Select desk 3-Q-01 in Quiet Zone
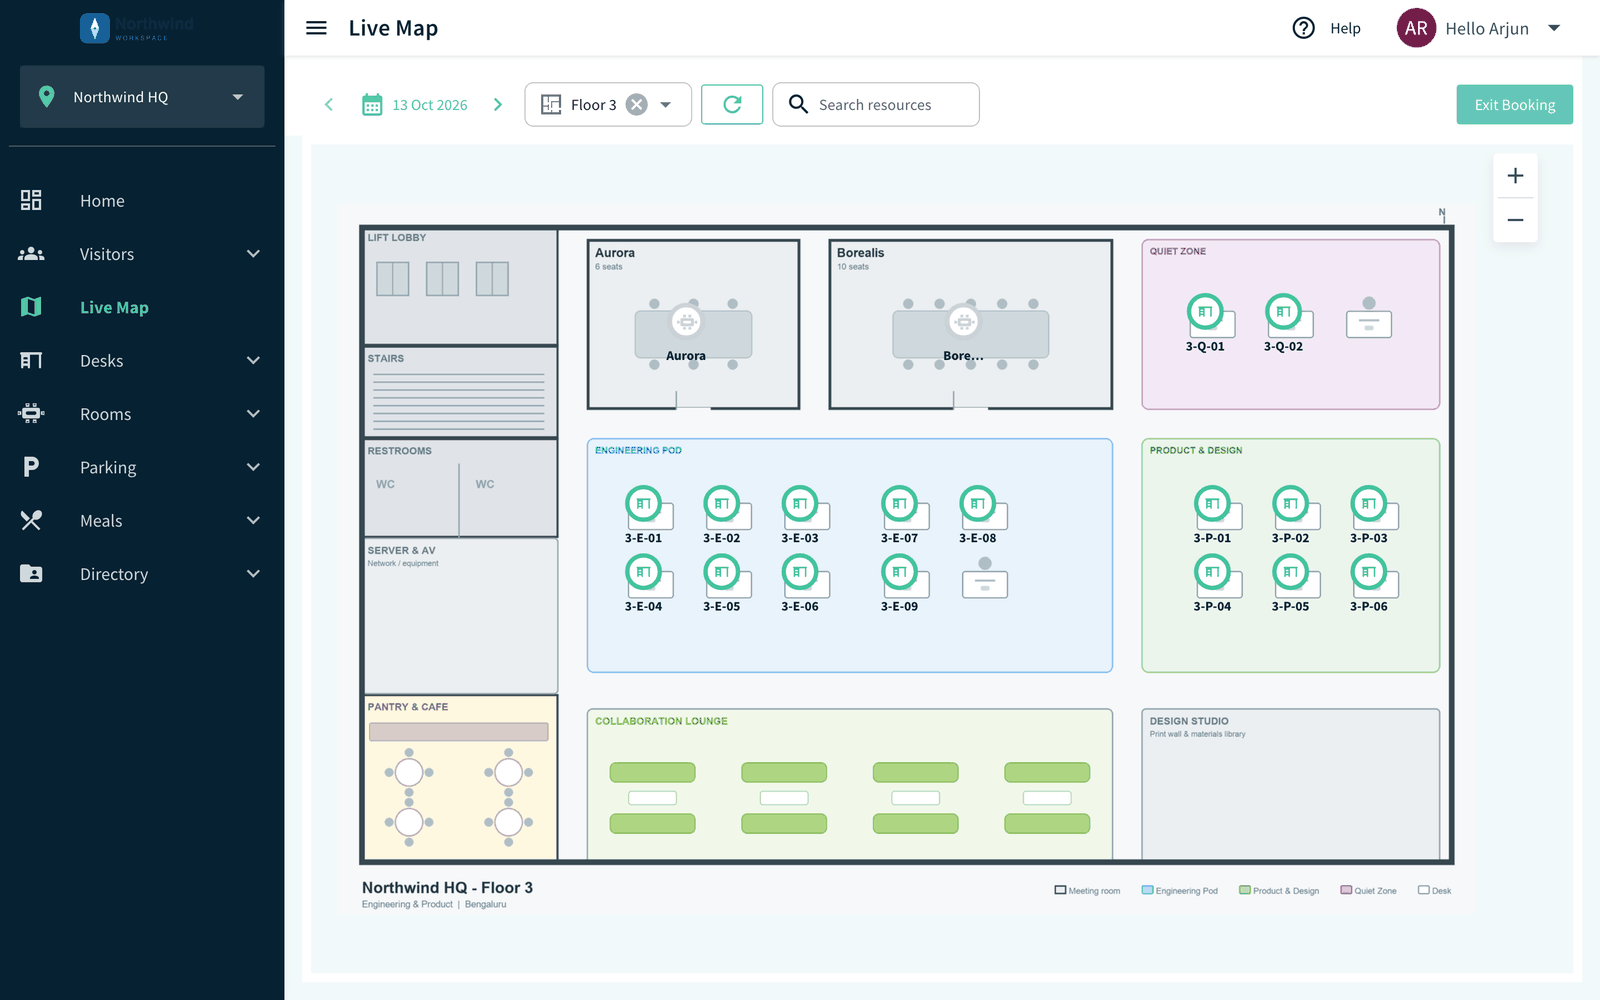The image size is (1600, 1000). coord(1205,312)
